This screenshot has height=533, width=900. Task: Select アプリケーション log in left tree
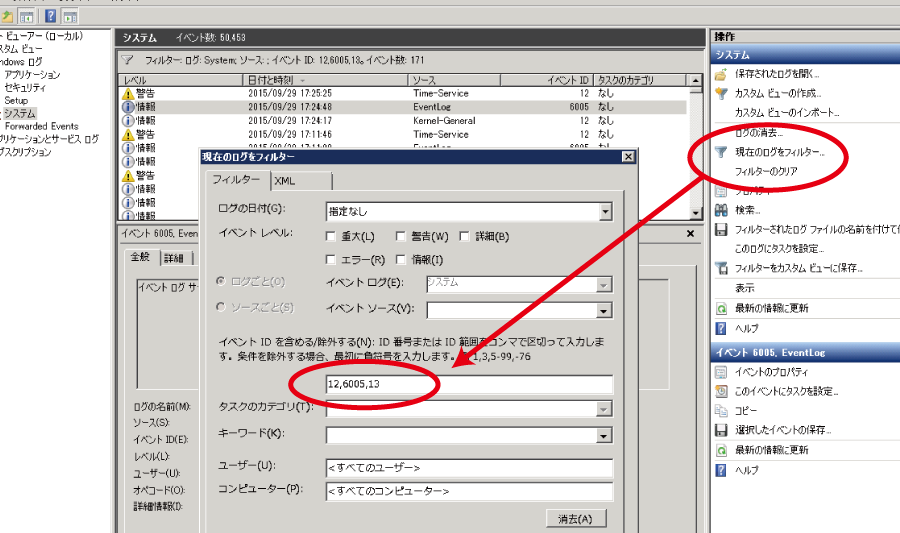(x=32, y=75)
